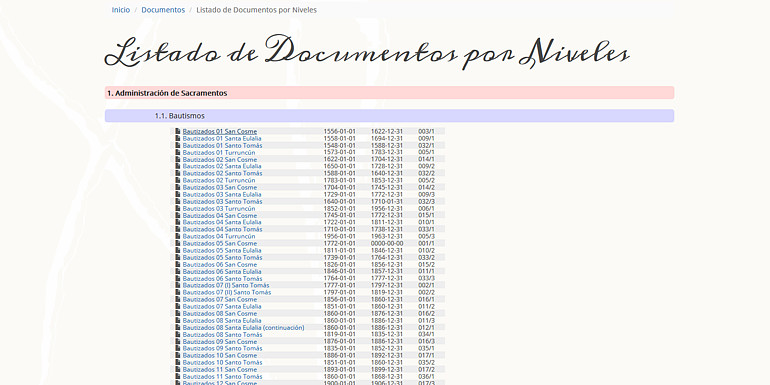
Task: Collapse the 1. Administración de Sacramentos section
Action: click(389, 93)
